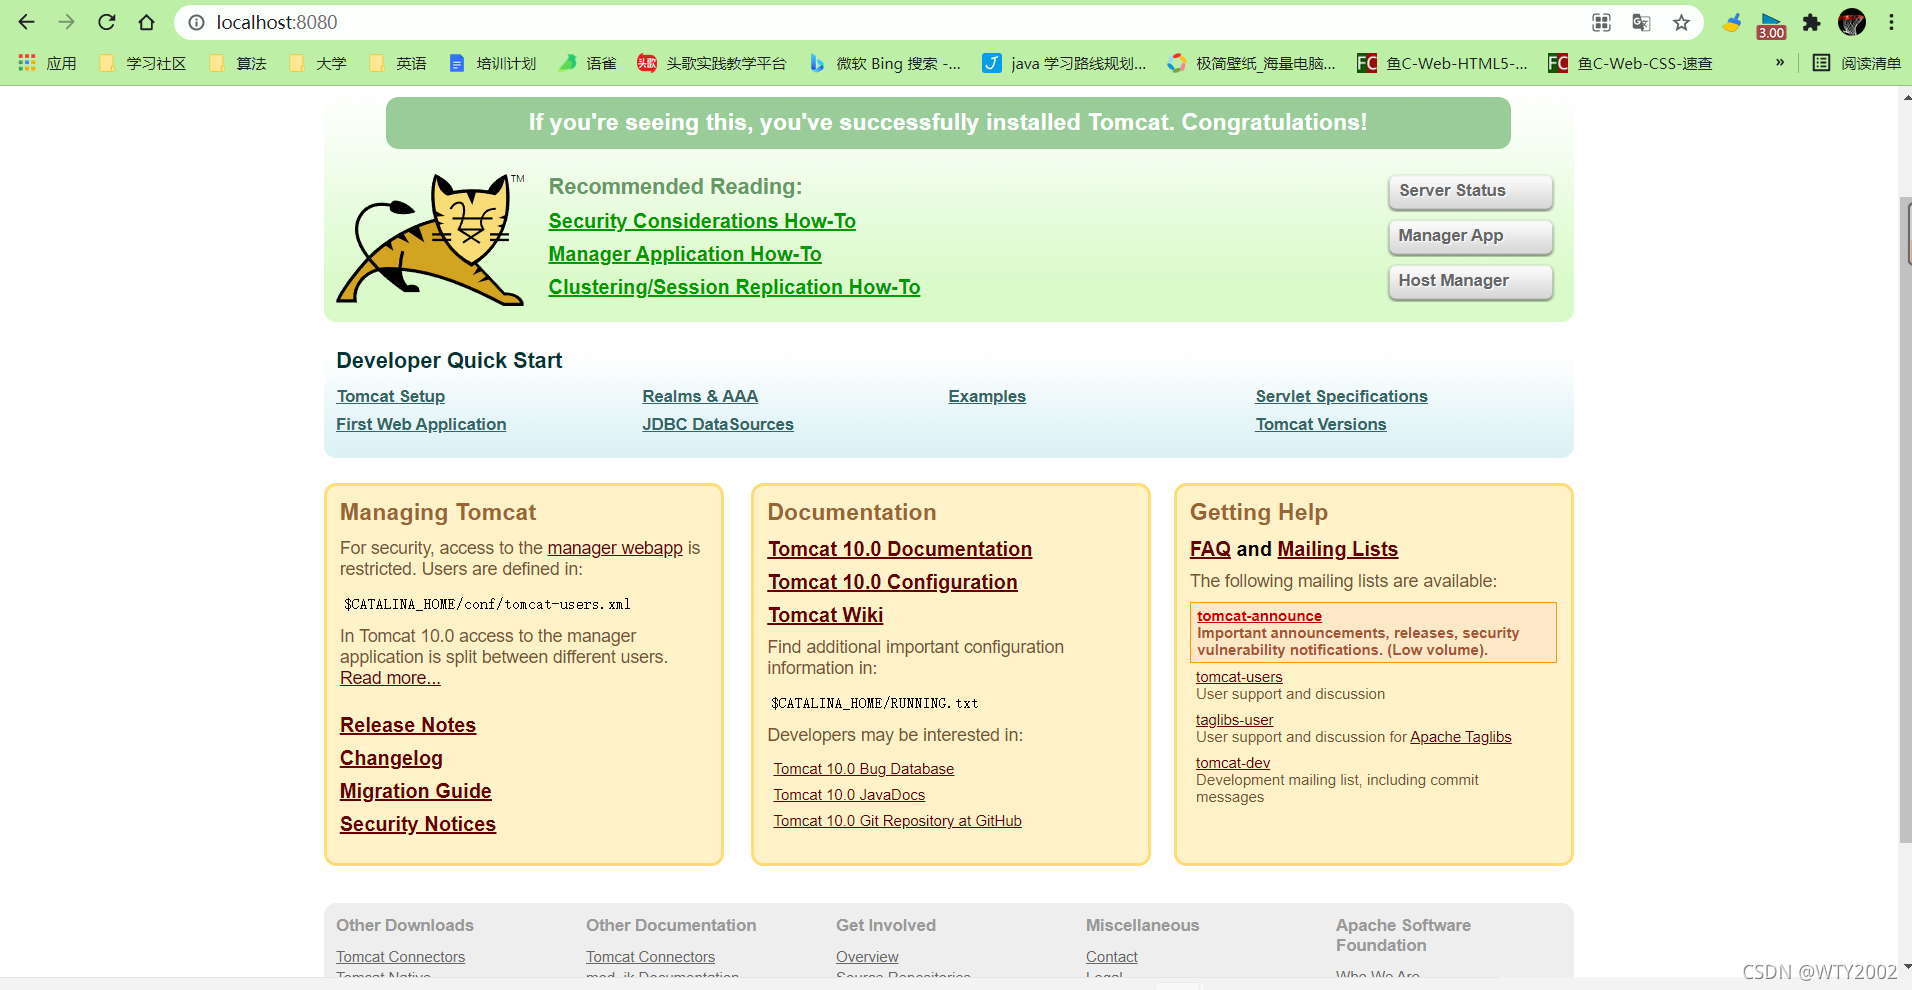Open the 学习社区 bookmark folder

tap(143, 63)
